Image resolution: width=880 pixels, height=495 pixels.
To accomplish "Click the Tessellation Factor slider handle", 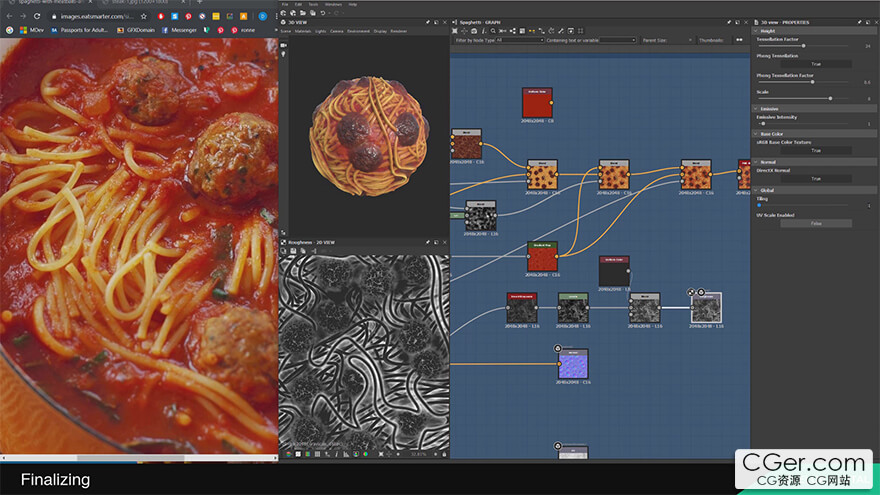I will (x=803, y=46).
